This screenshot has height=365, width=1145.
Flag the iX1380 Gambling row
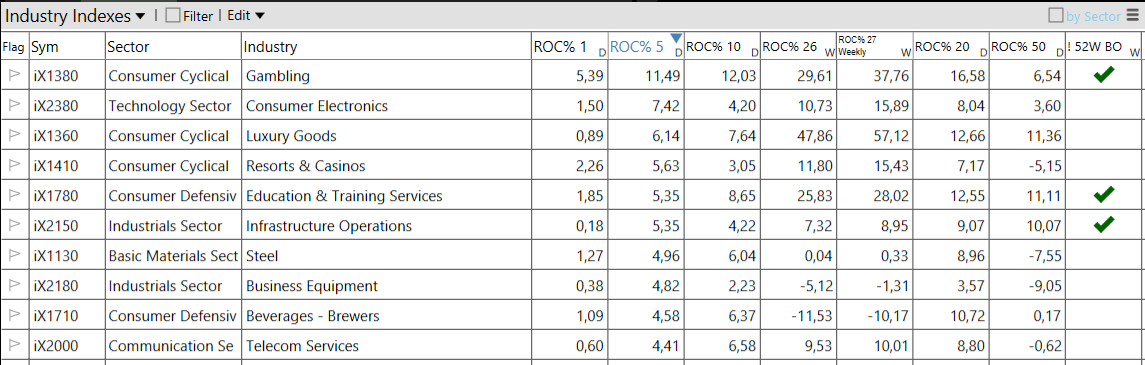(15, 75)
